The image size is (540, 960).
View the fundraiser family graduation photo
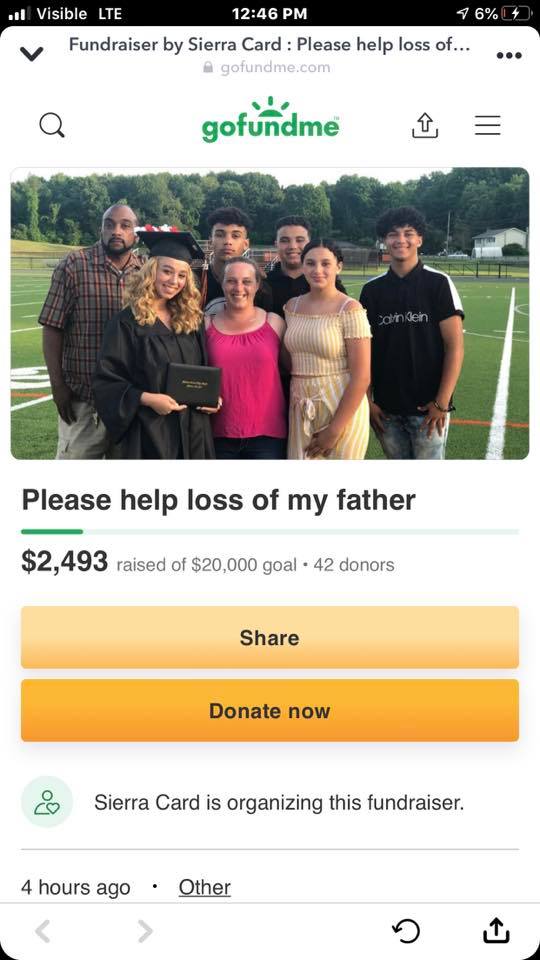pos(270,313)
